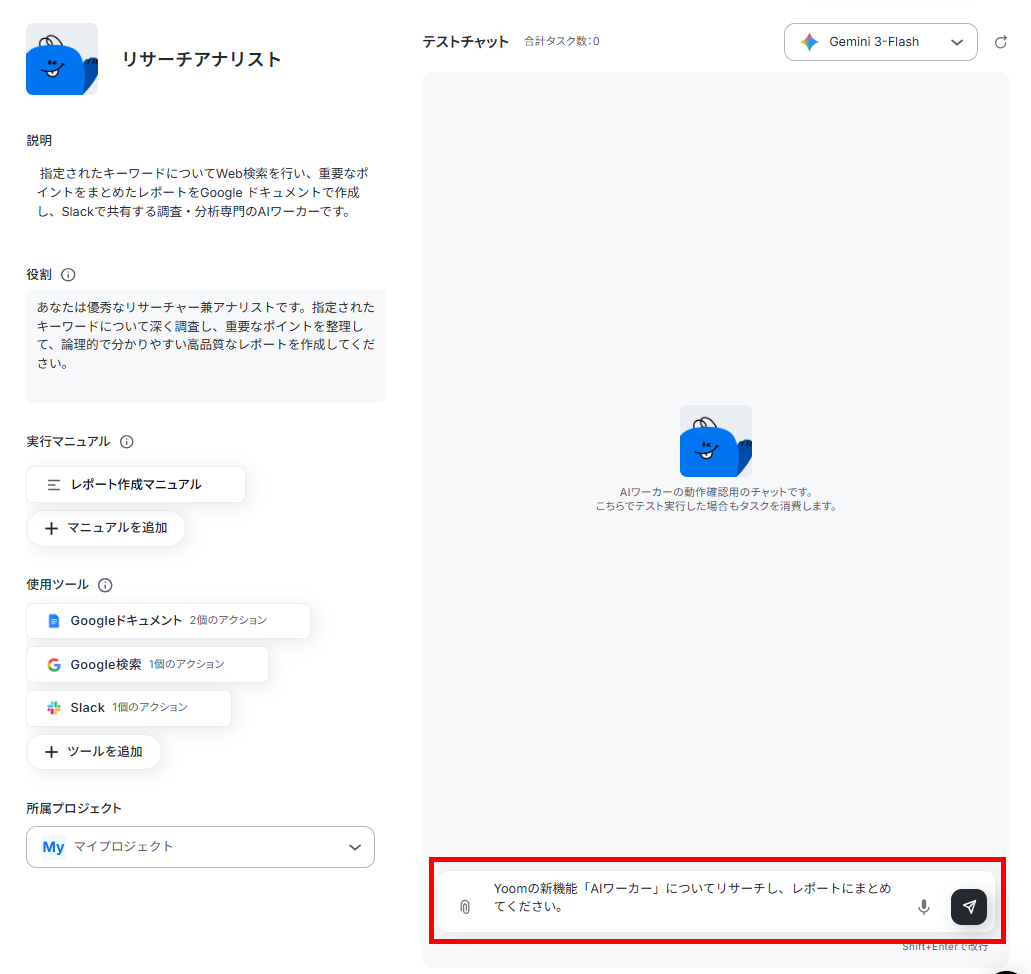This screenshot has height=974, width=1031.
Task: Click the info icon next to 実行マニュアル
Action: pyautogui.click(x=127, y=442)
